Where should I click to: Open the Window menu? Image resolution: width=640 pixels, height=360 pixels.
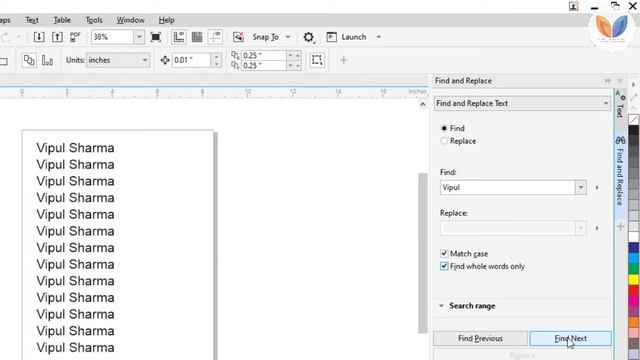coord(131,20)
